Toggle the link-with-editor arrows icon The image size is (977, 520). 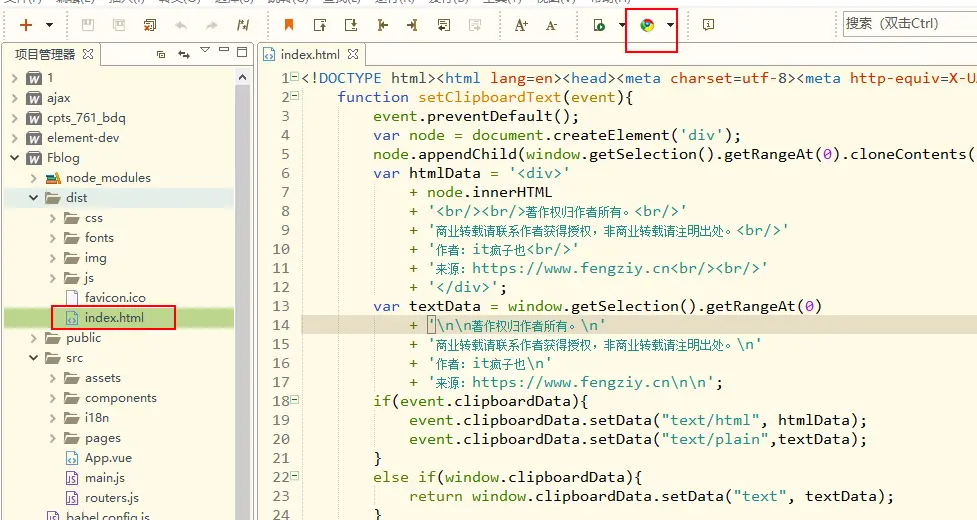[184, 54]
